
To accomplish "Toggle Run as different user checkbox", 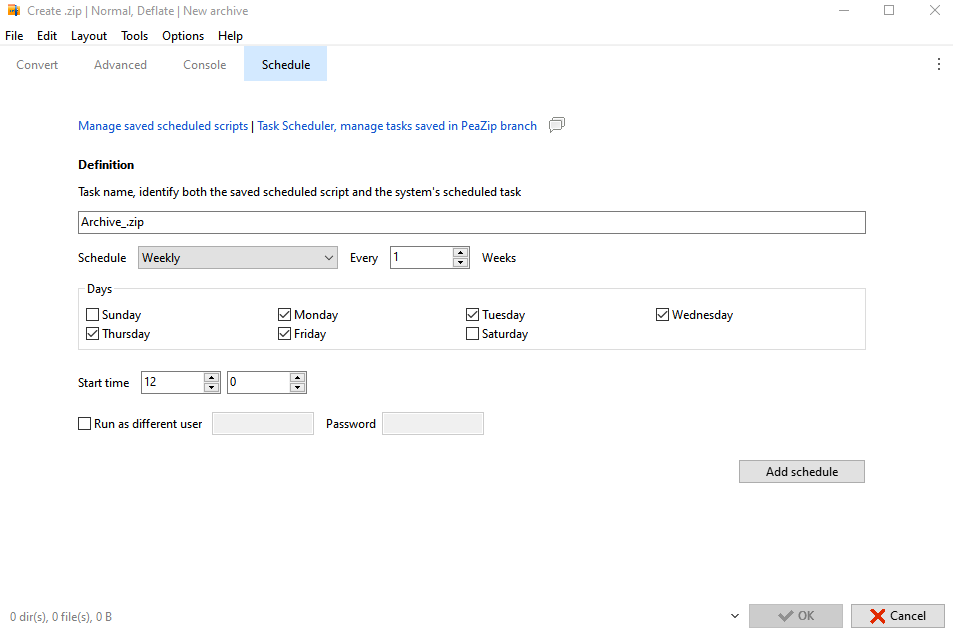I will point(85,424).
